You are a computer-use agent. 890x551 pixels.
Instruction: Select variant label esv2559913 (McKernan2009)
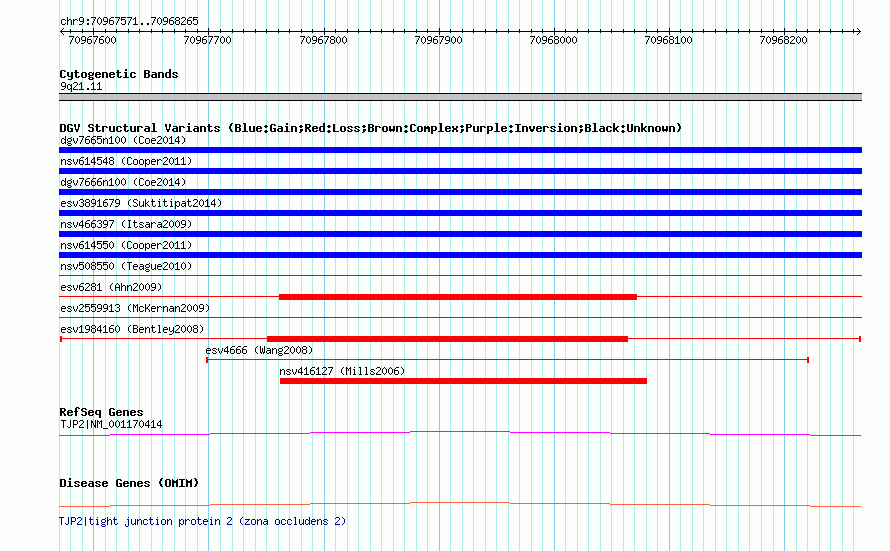coord(135,308)
